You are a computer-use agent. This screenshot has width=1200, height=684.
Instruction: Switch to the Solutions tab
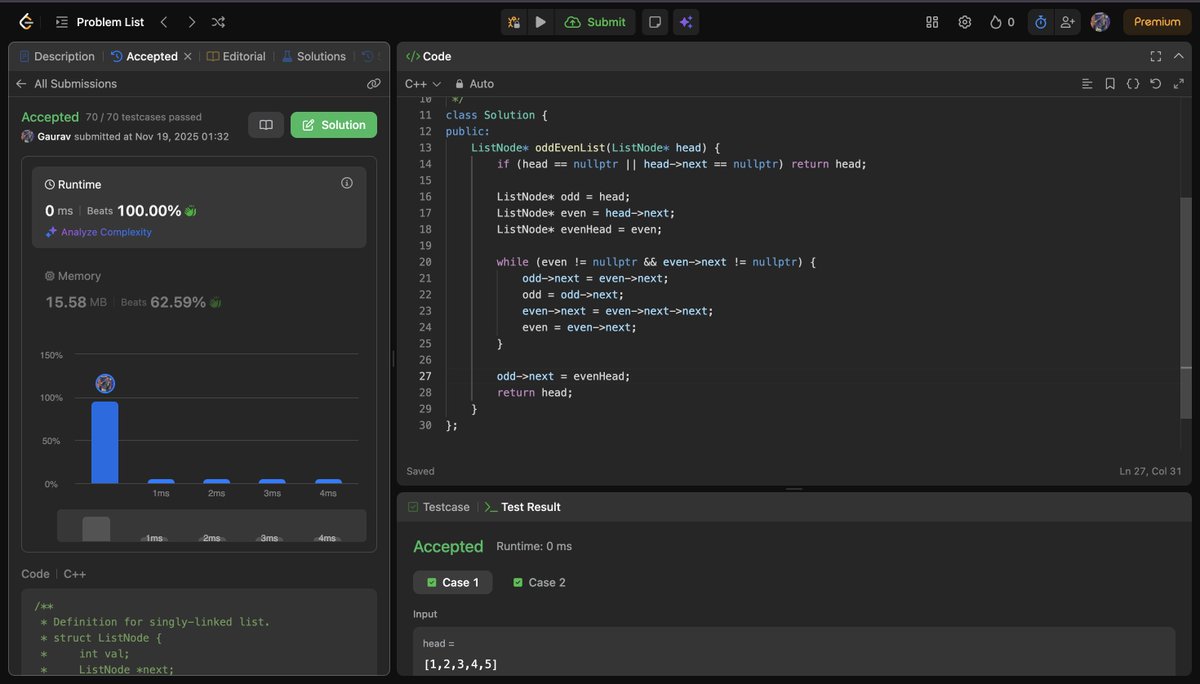[x=314, y=57]
